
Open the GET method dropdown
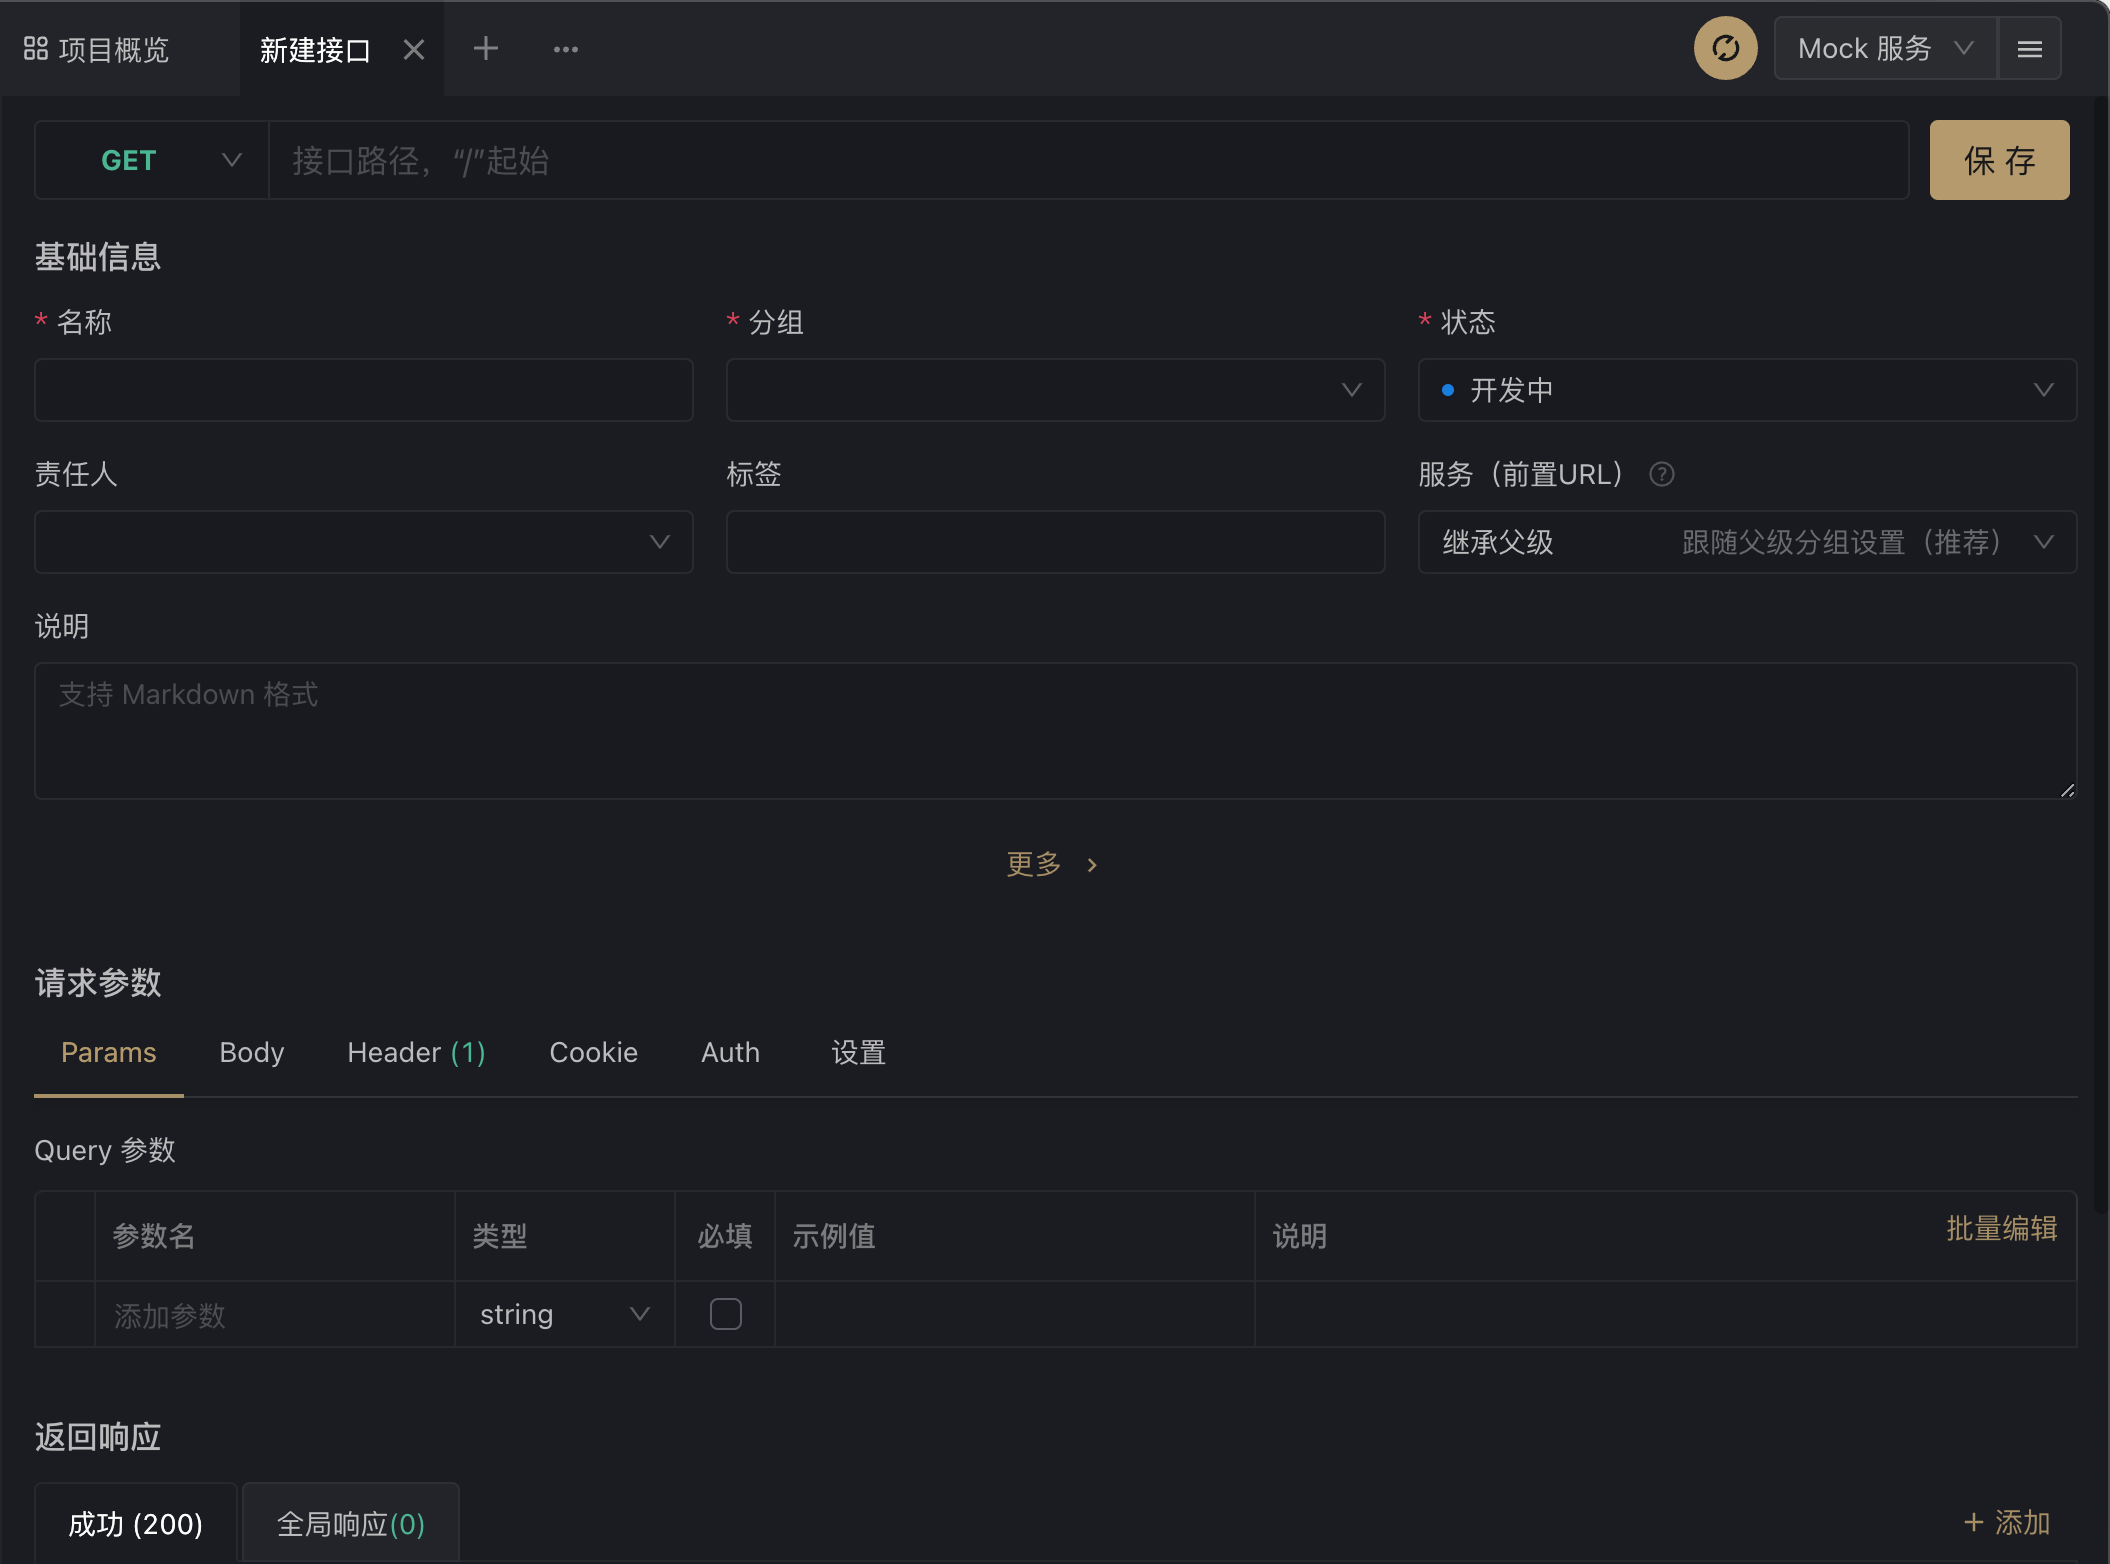[152, 160]
